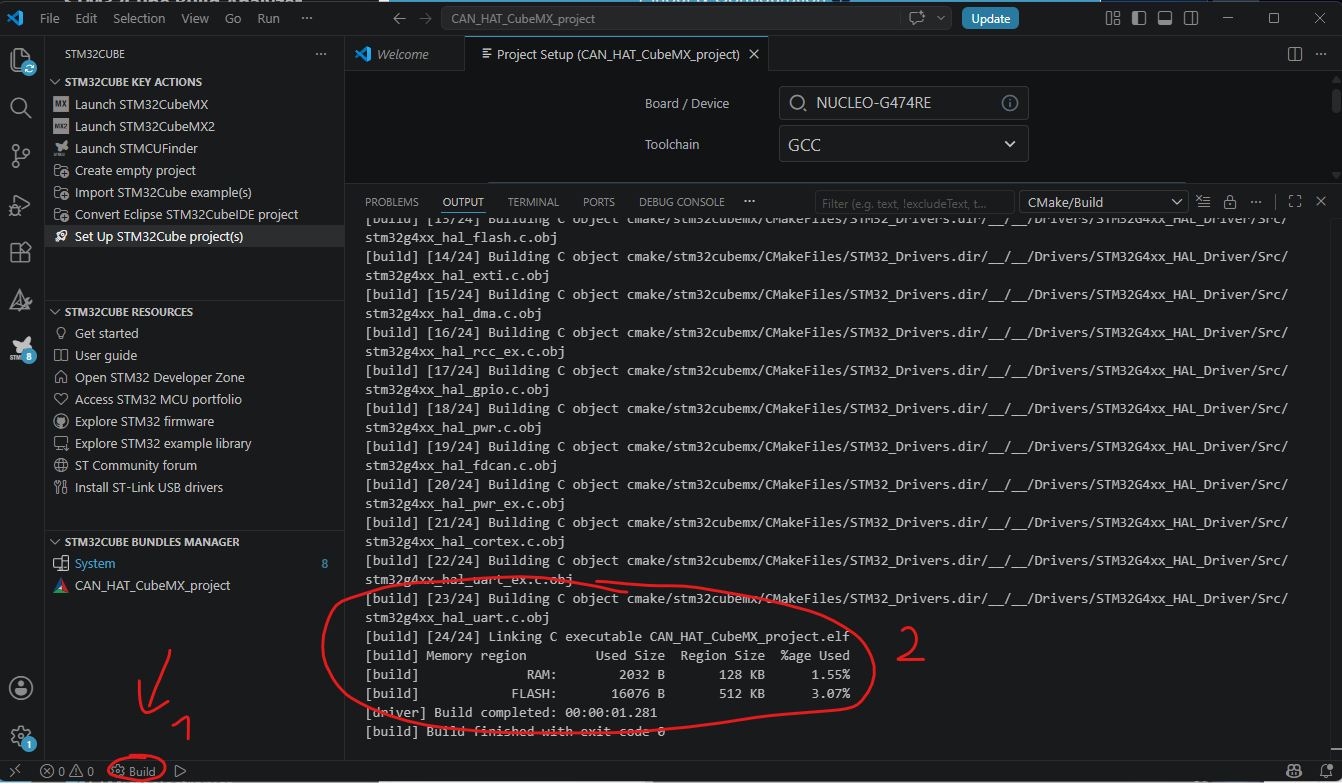Open the Customize Layout icon
Screen dimensions: 1342x783
click(1113, 18)
